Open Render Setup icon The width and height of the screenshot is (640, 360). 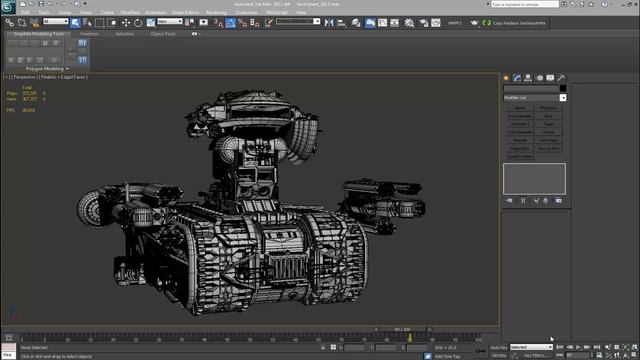tap(424, 23)
